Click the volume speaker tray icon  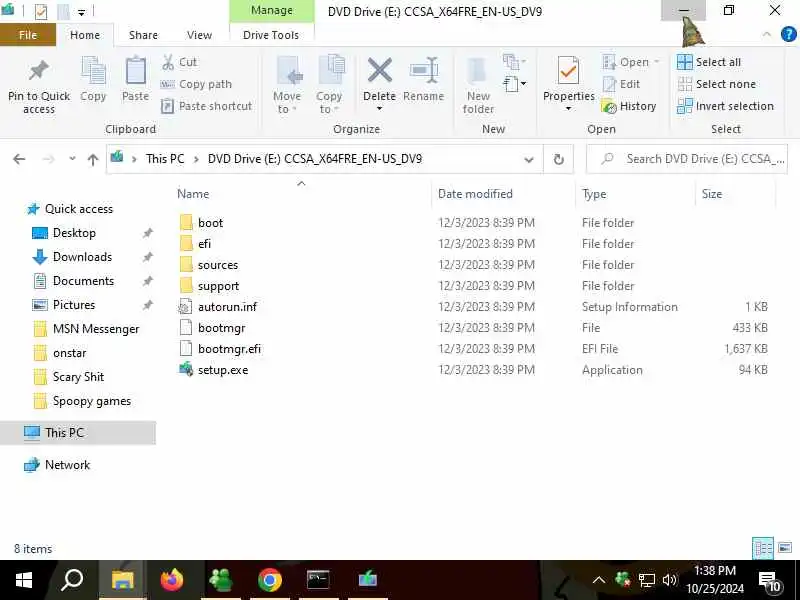point(669,580)
